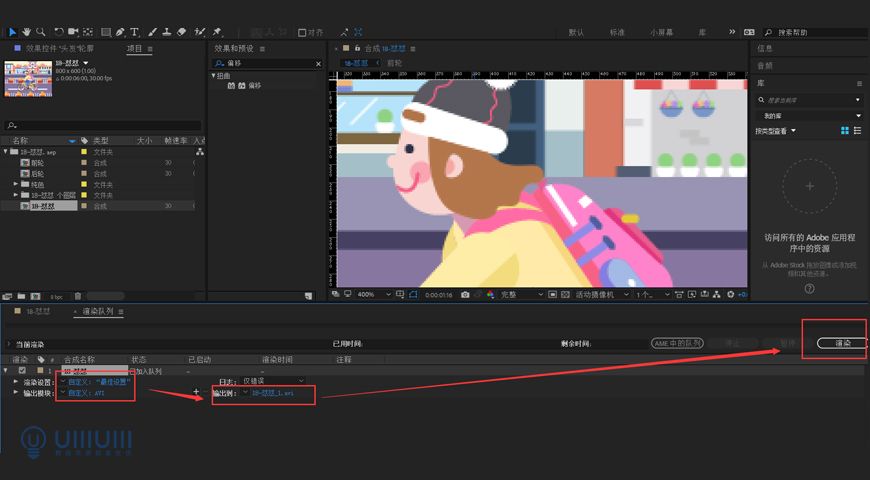Select the Selection arrow tool

click(13, 32)
